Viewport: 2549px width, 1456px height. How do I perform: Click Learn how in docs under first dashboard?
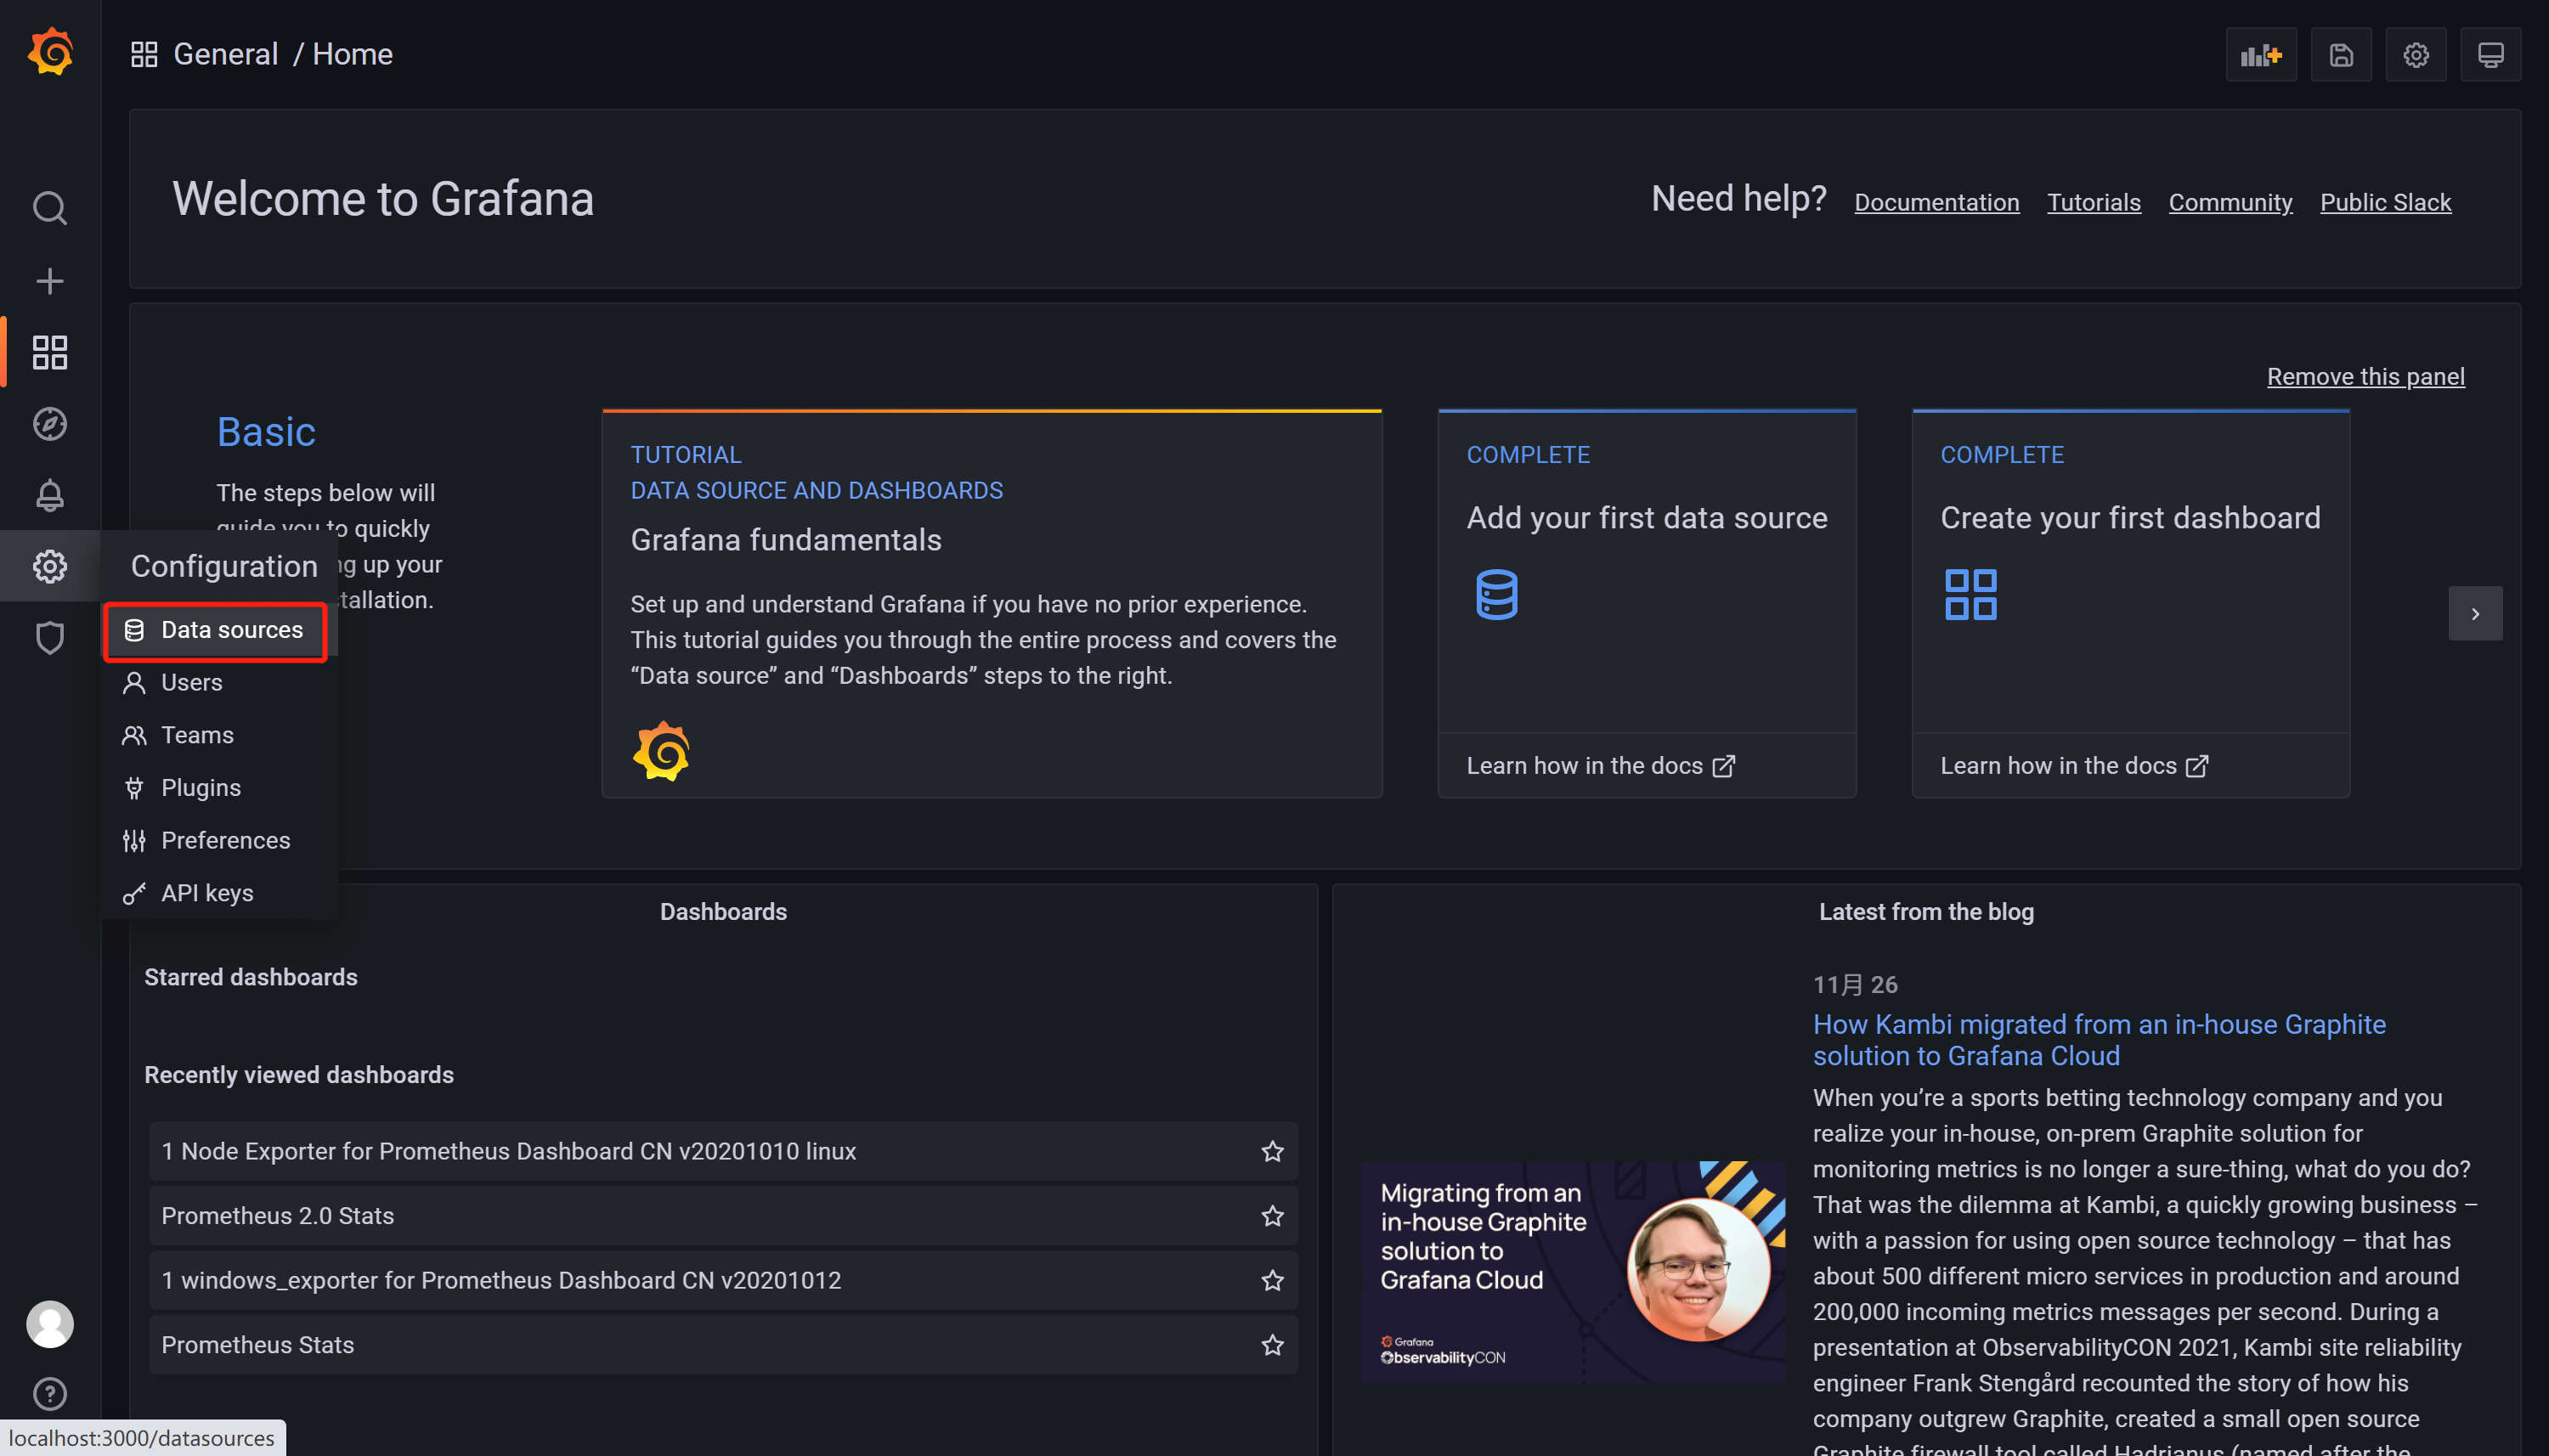click(2074, 766)
